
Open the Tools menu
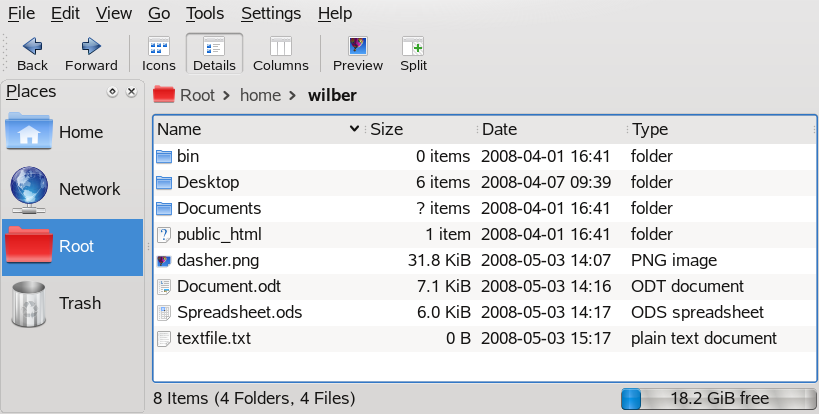coord(205,13)
